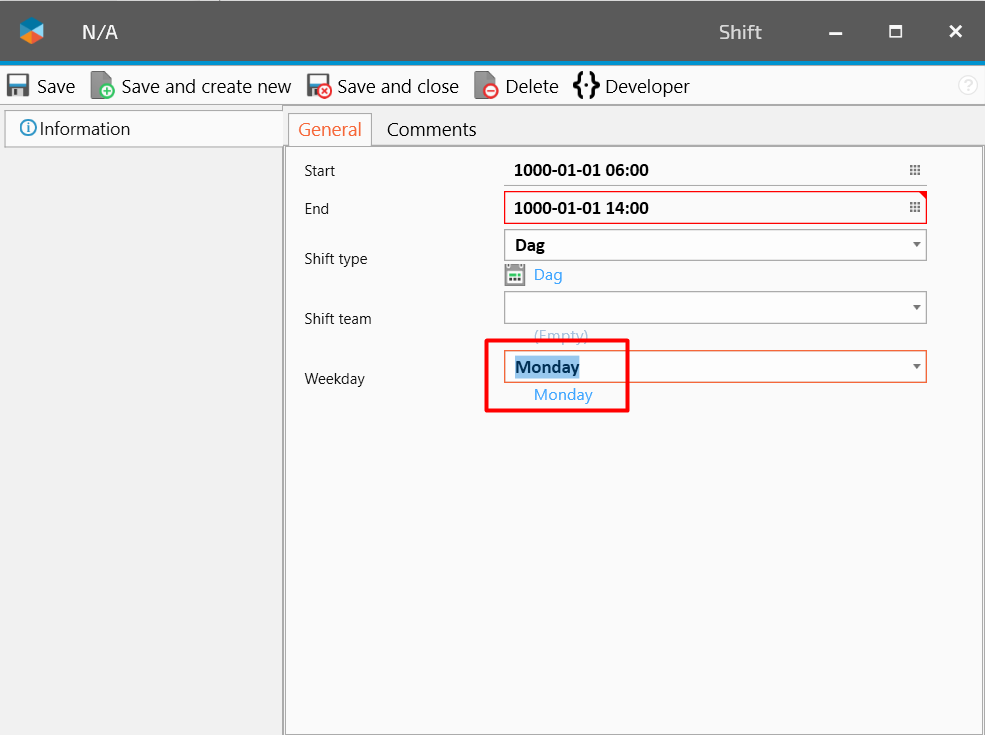Viewport: 985px width, 735px height.
Task: Click the help question mark icon
Action: (967, 86)
